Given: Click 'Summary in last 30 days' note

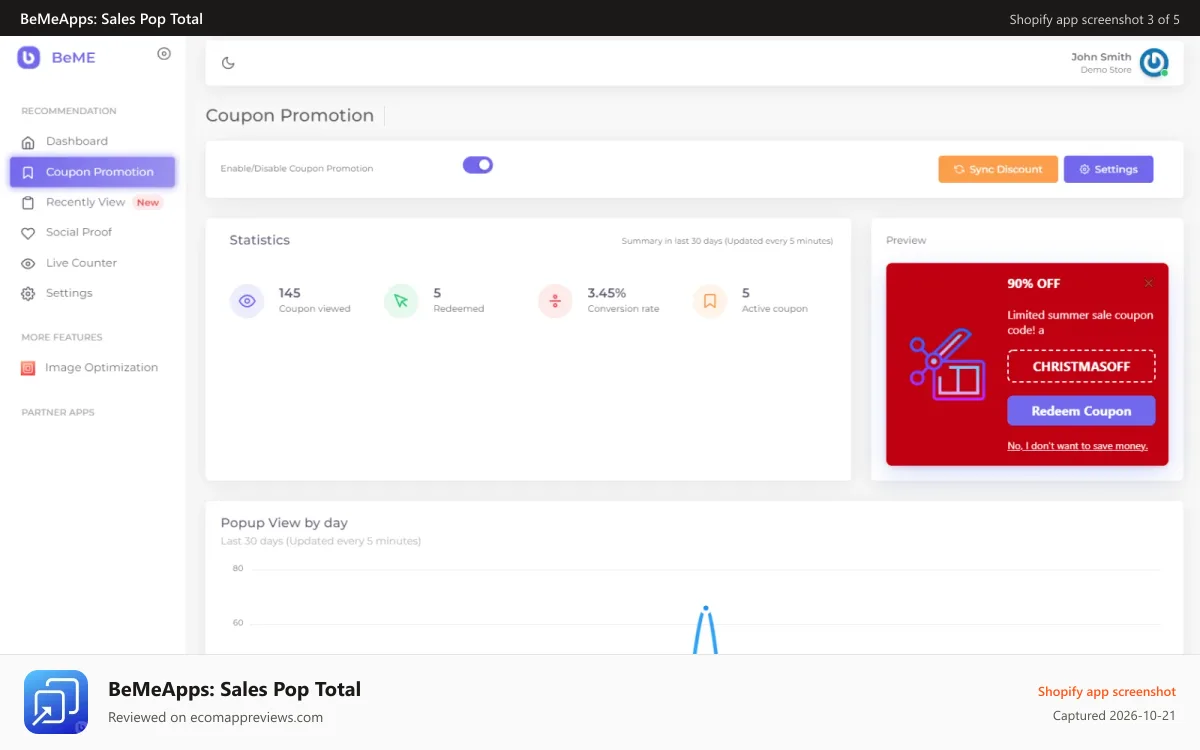Looking at the screenshot, I should (727, 241).
